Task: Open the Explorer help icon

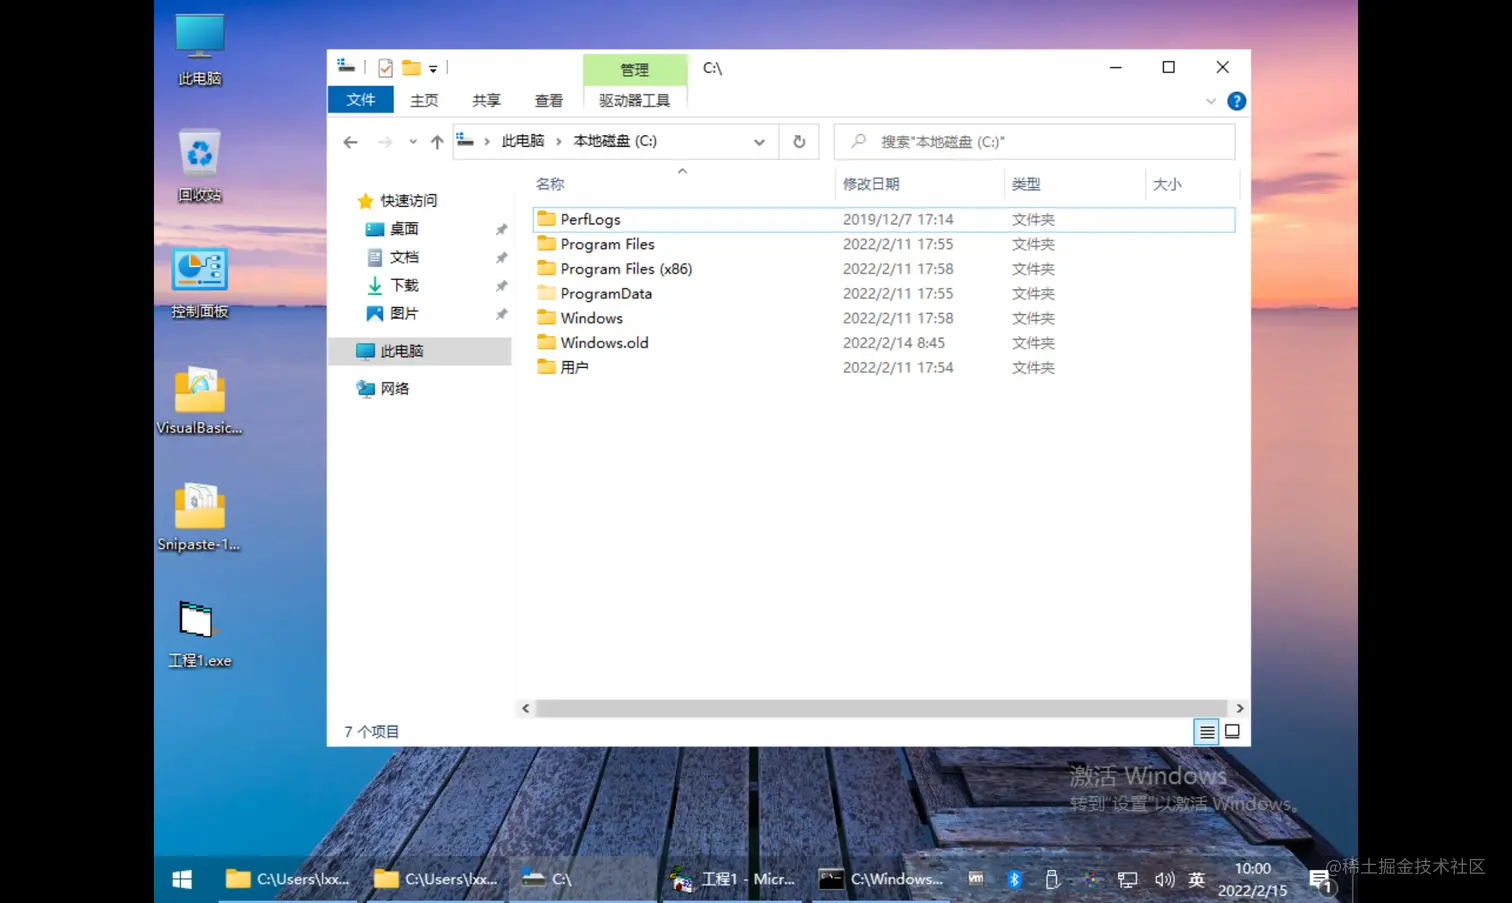Action: 1236,101
